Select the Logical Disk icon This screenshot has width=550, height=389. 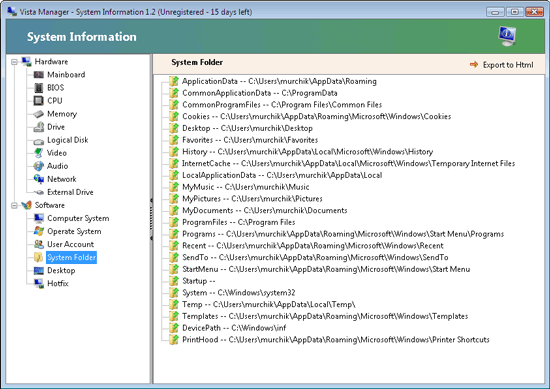point(39,141)
